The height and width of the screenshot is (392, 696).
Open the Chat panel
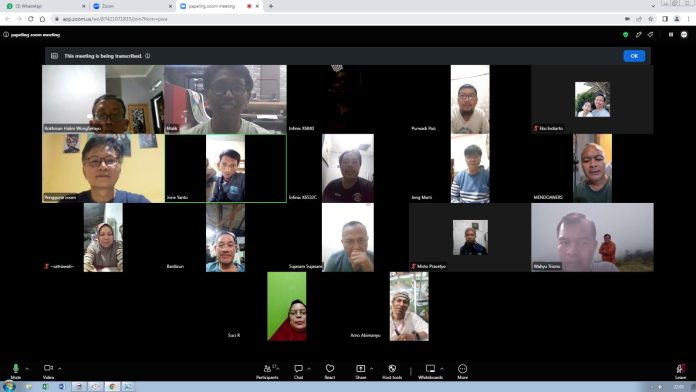tap(298, 371)
